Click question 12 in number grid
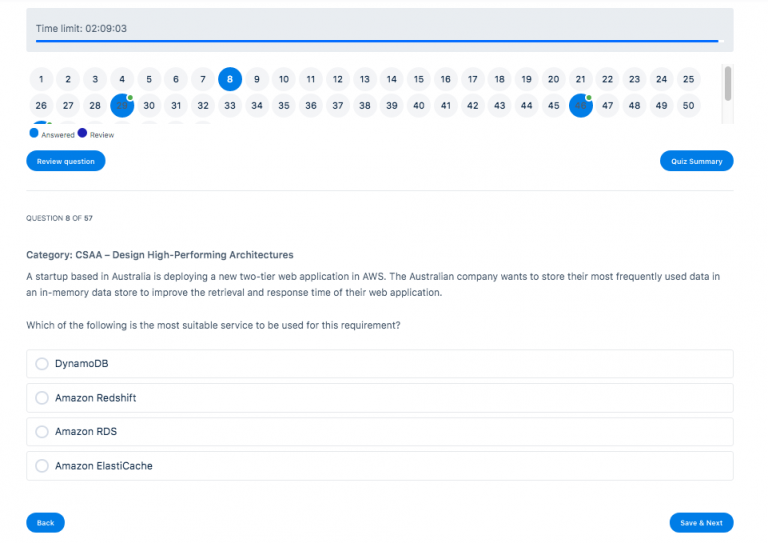 (x=338, y=79)
